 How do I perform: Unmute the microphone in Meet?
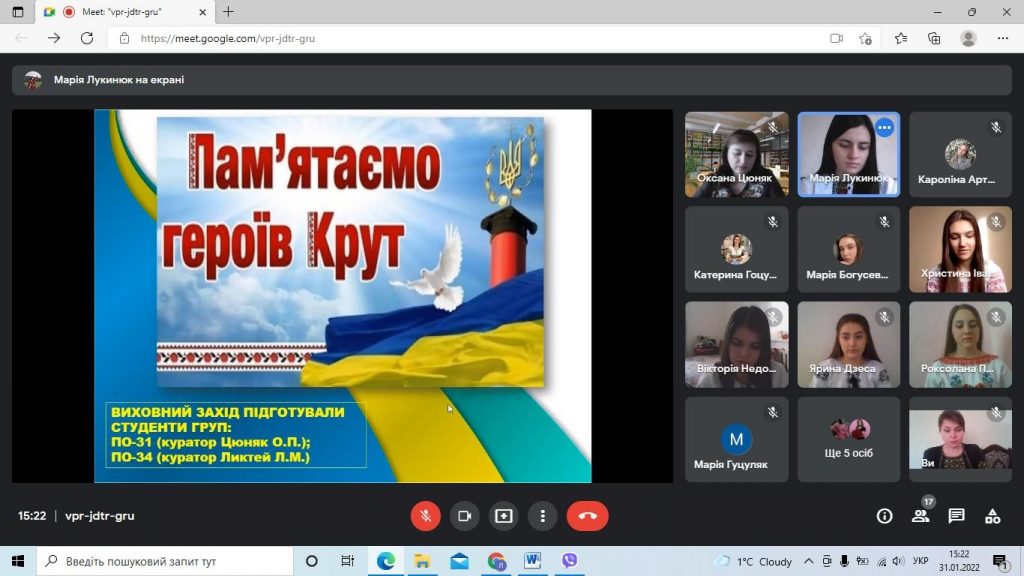(x=425, y=516)
